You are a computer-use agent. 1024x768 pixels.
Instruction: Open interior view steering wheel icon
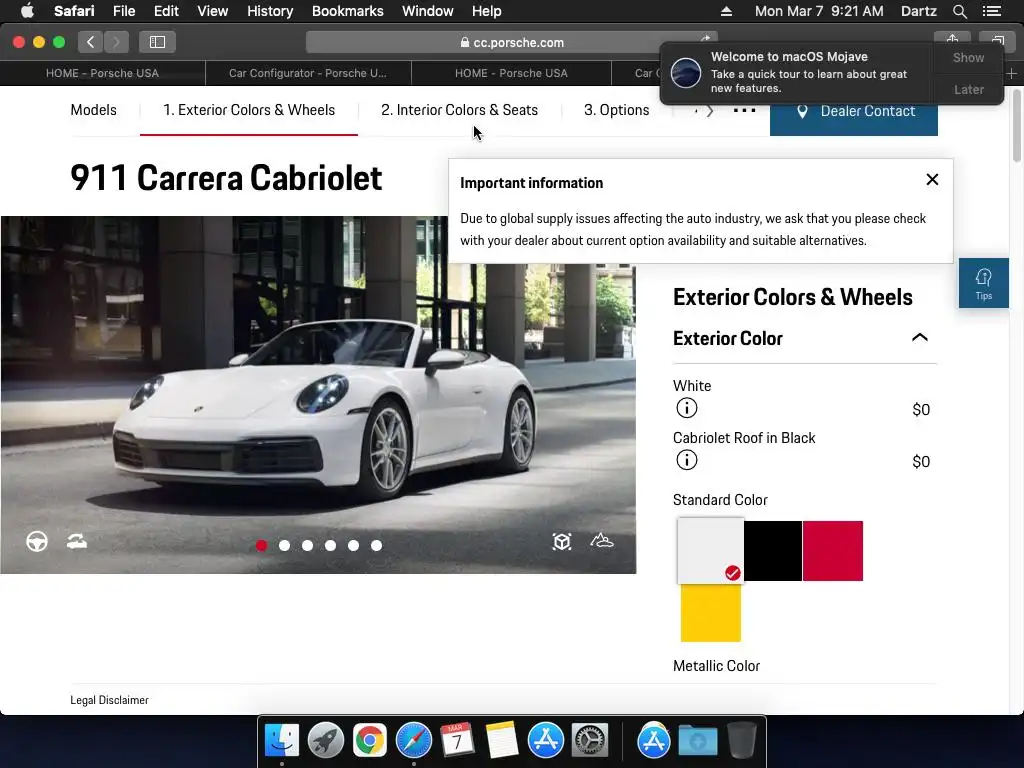pos(37,541)
